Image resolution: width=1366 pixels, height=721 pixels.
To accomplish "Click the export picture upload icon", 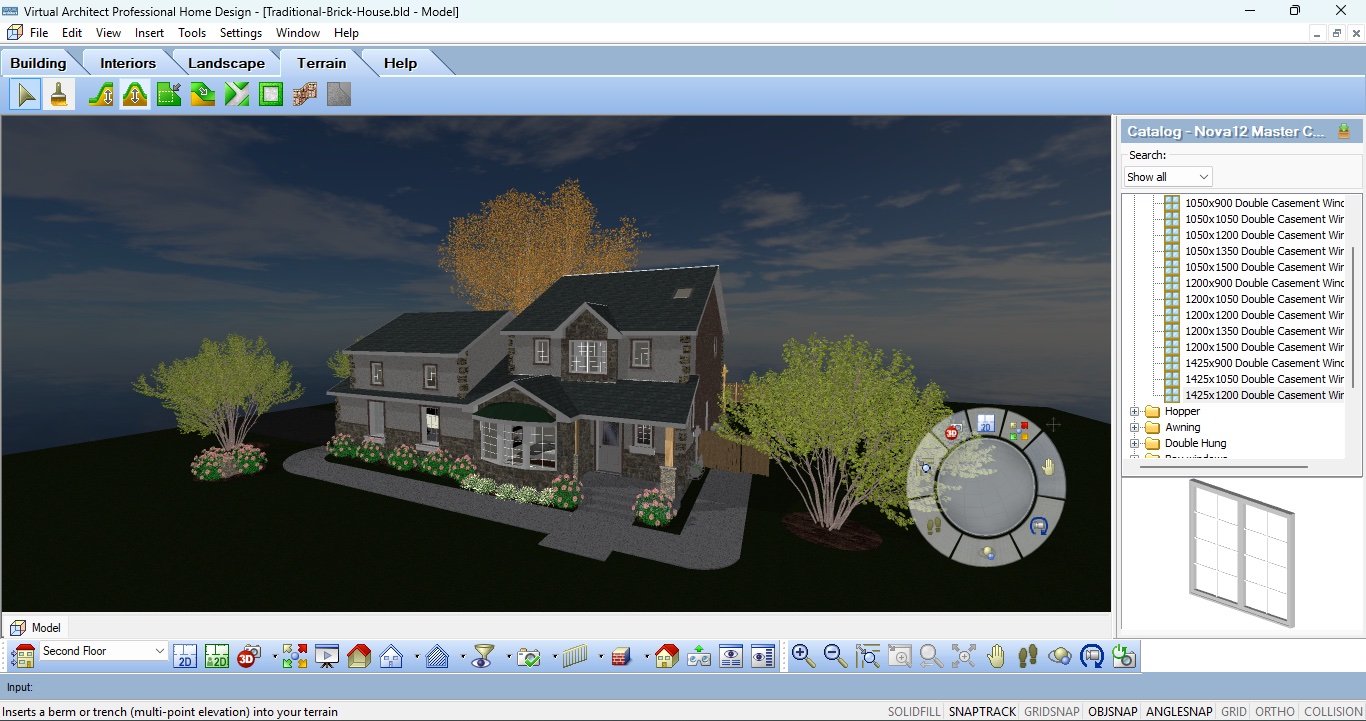I will tap(699, 656).
